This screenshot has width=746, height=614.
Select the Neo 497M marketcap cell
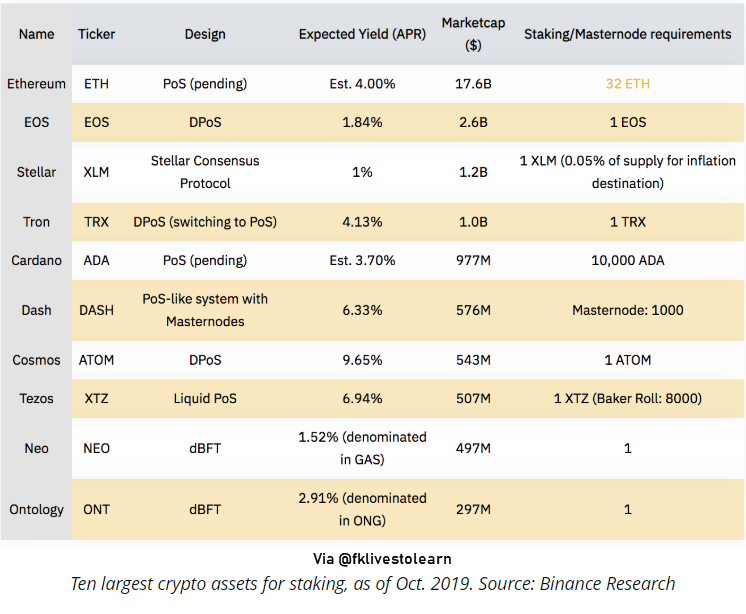473,448
